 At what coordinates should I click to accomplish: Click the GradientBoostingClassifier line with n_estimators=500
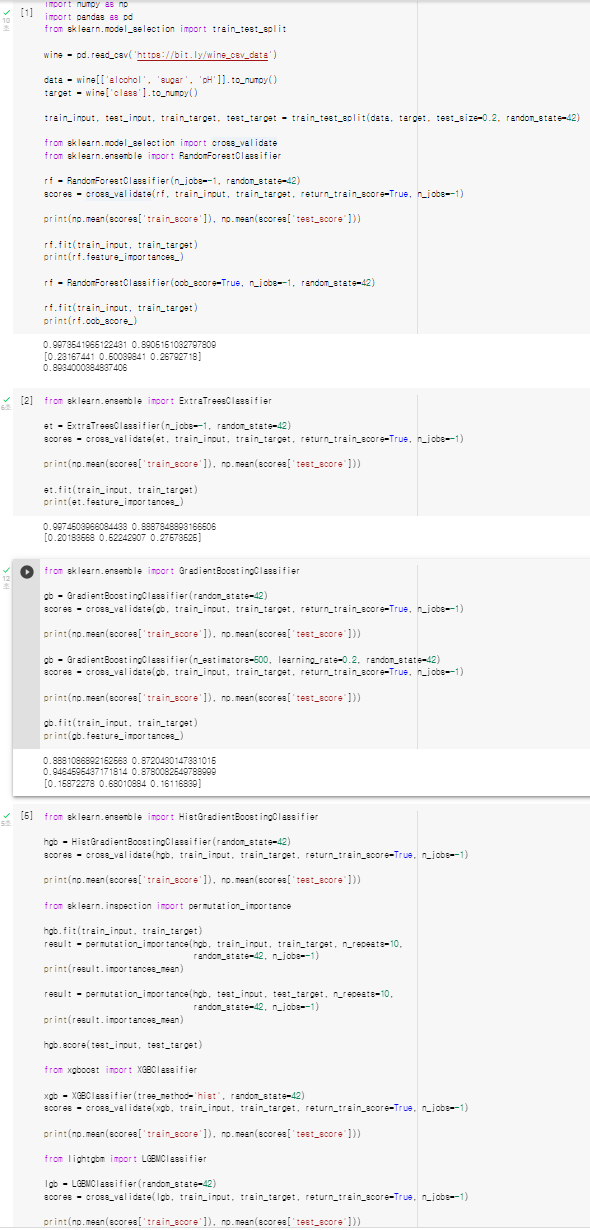coord(243,660)
